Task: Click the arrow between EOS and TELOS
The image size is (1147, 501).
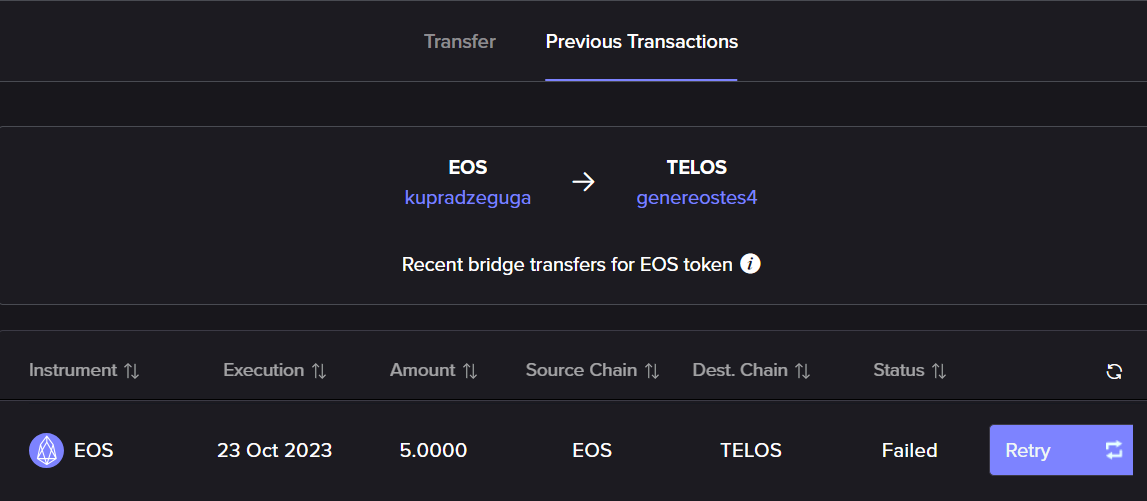Action: pos(583,182)
